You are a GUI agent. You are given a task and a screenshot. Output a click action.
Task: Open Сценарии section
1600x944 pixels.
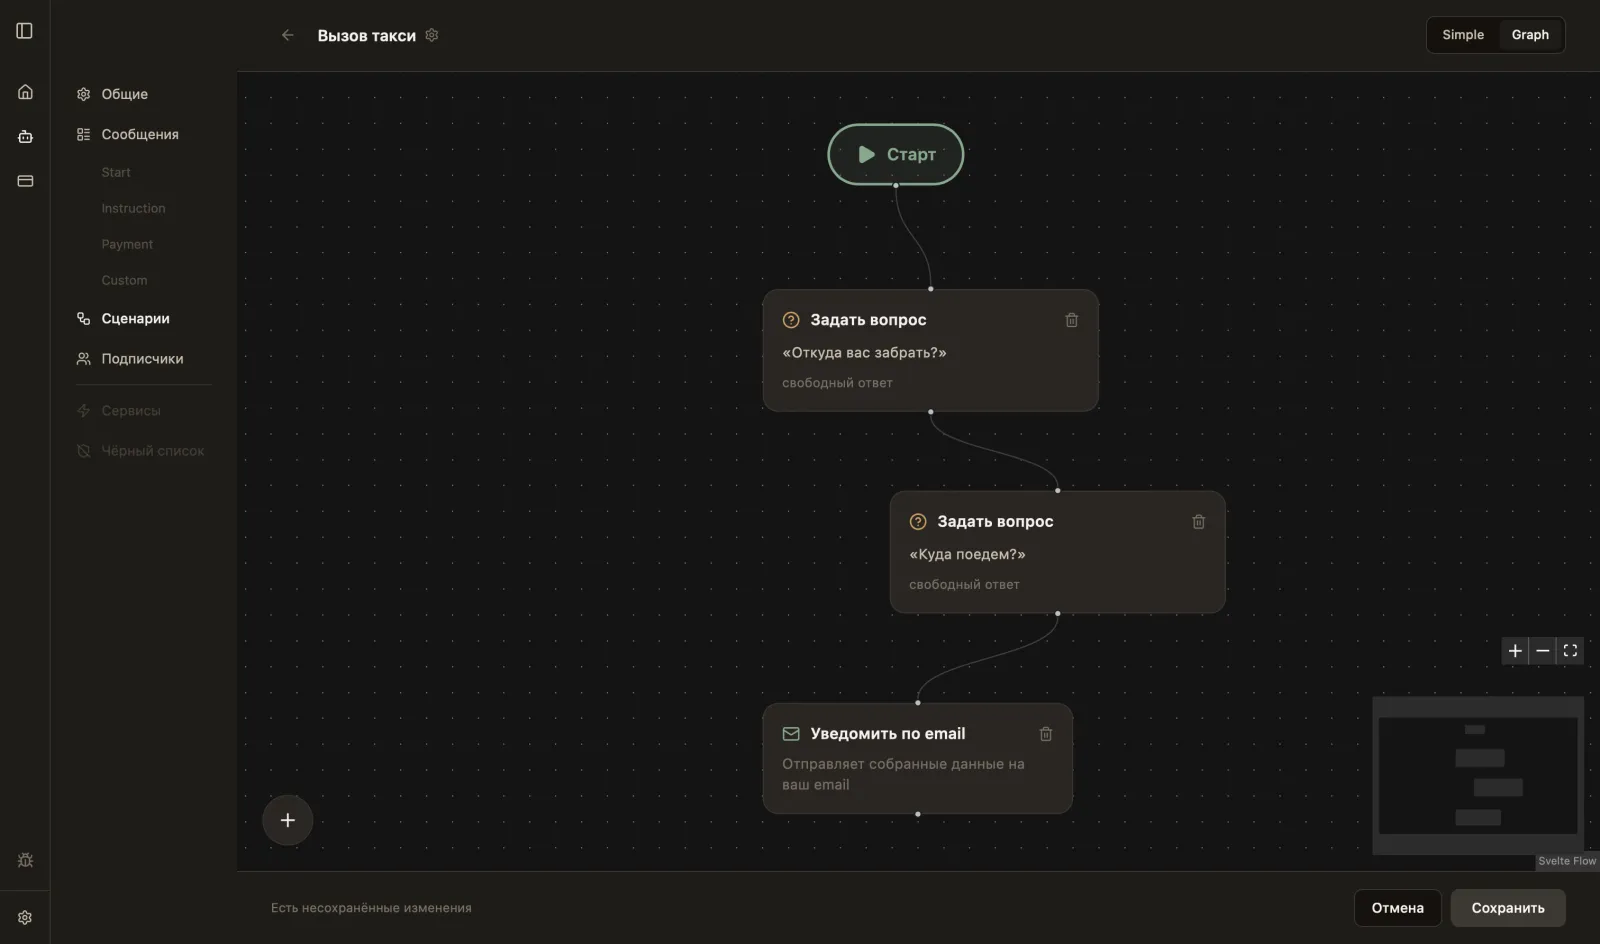tap(135, 318)
